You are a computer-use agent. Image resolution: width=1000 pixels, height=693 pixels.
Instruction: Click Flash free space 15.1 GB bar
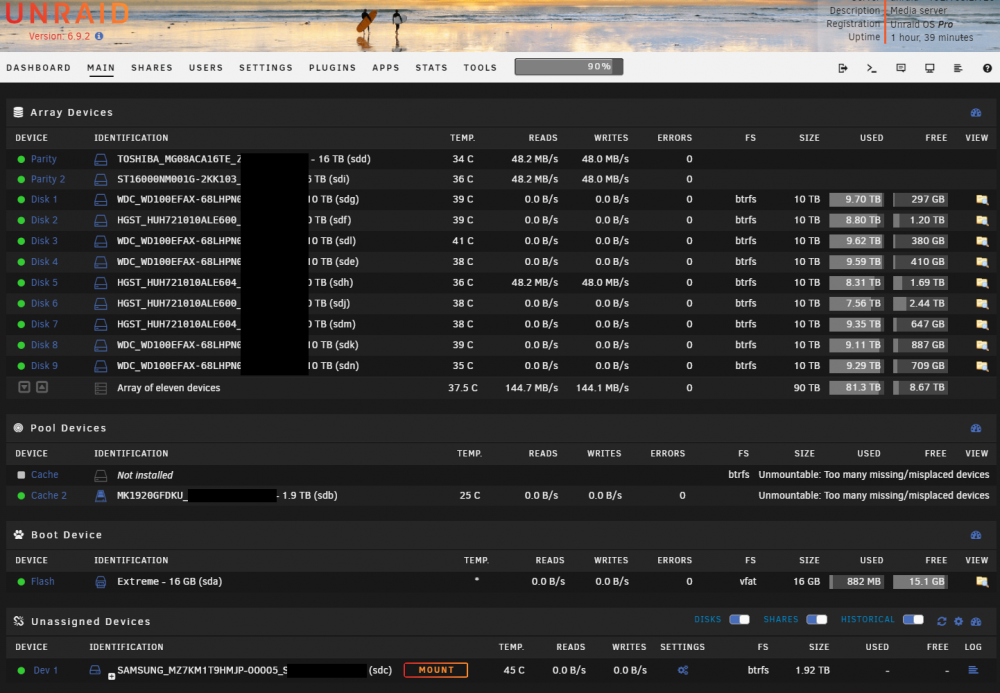[920, 581]
